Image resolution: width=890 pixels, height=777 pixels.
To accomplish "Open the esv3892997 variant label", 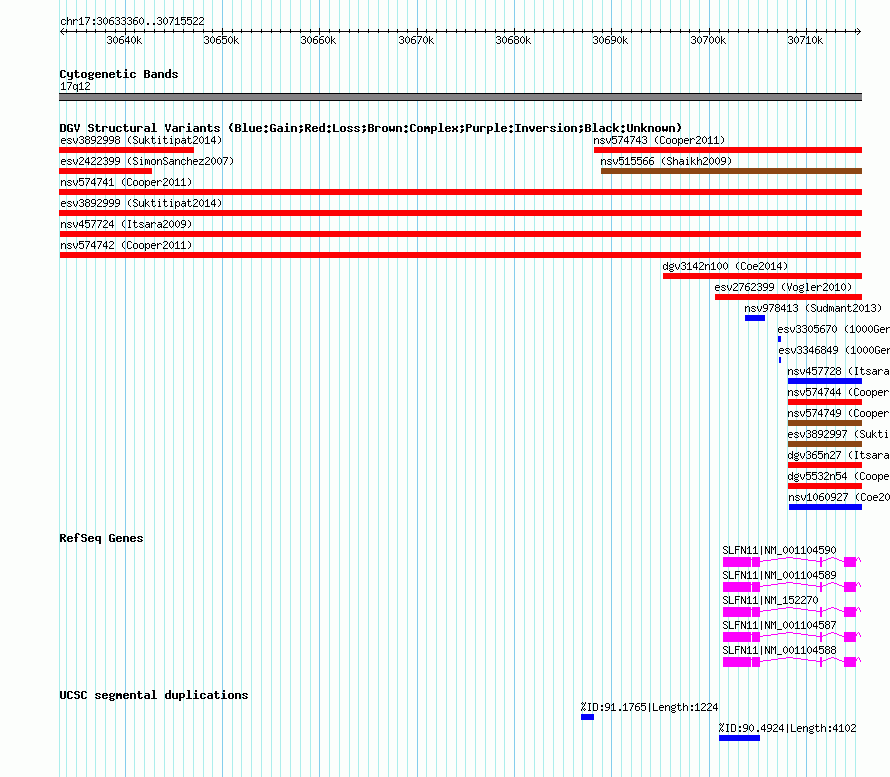I will pyautogui.click(x=838, y=434).
